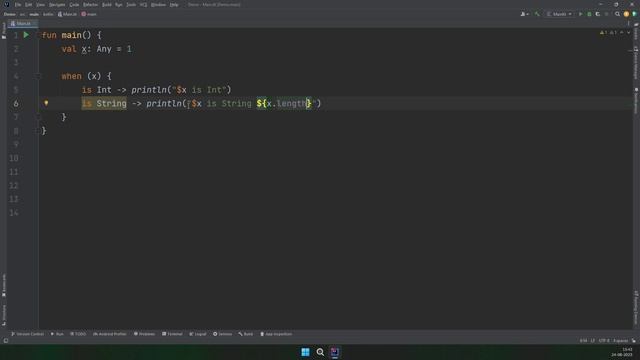The width and height of the screenshot is (640, 360).
Task: Open the Edit menu
Action: [29, 4]
